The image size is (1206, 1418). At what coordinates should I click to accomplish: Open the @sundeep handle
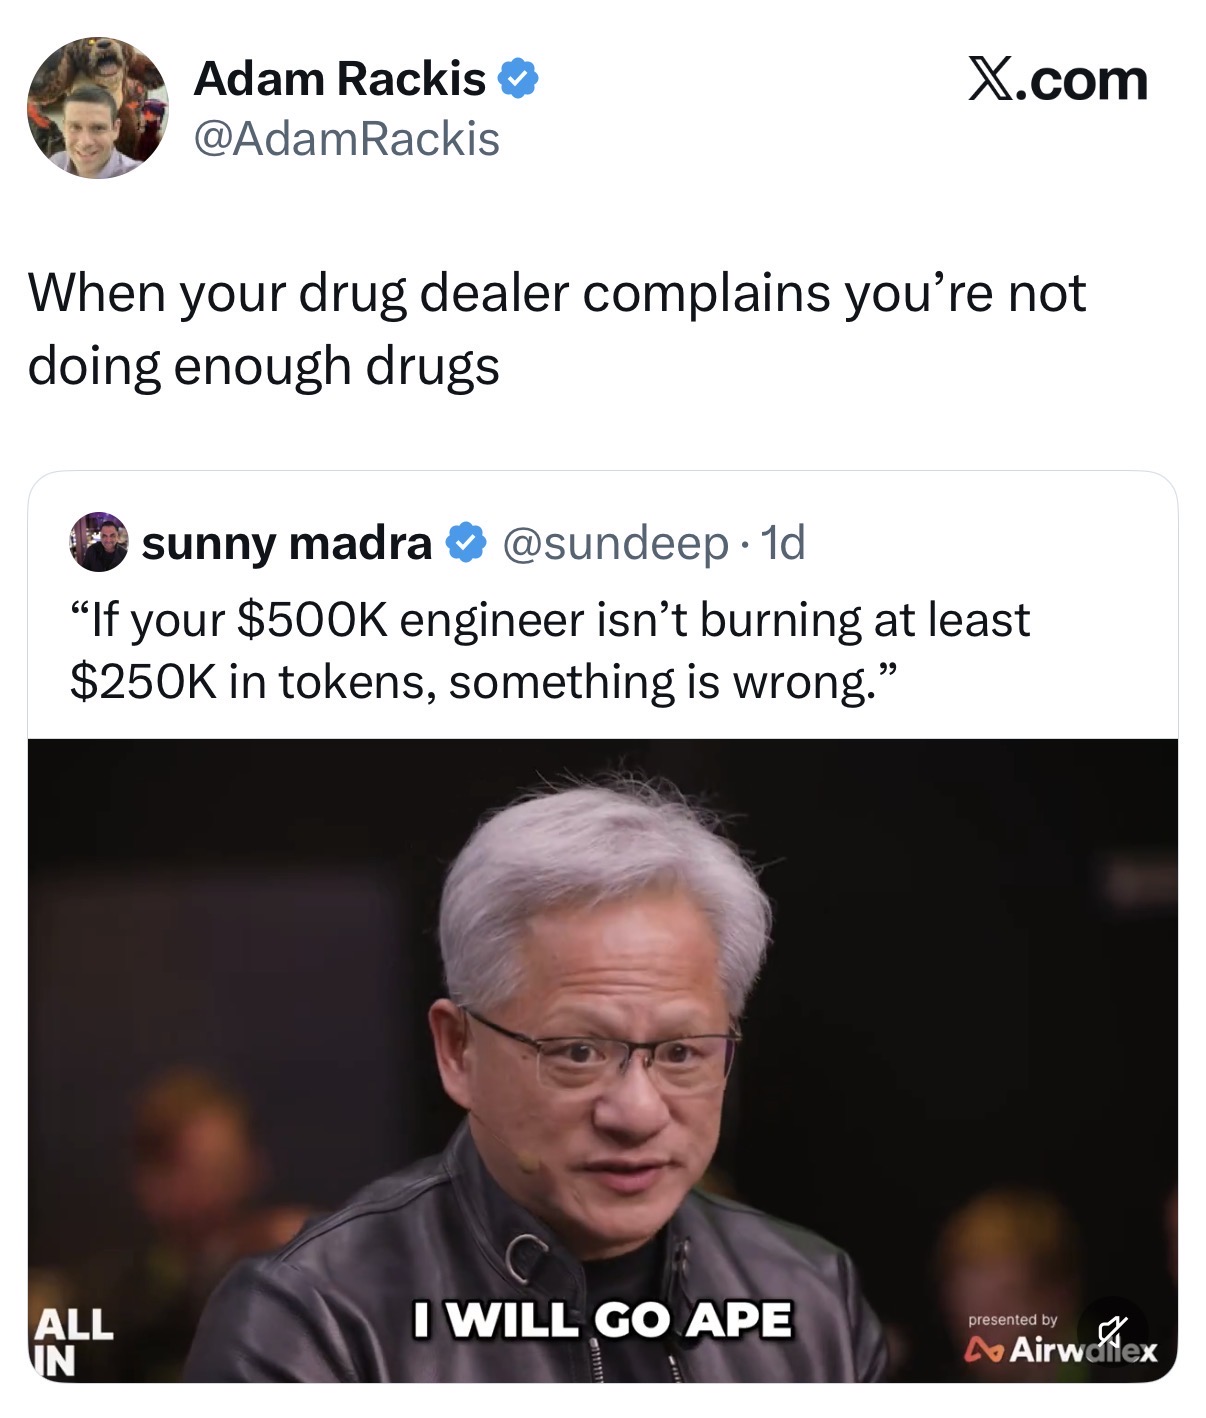pos(615,543)
